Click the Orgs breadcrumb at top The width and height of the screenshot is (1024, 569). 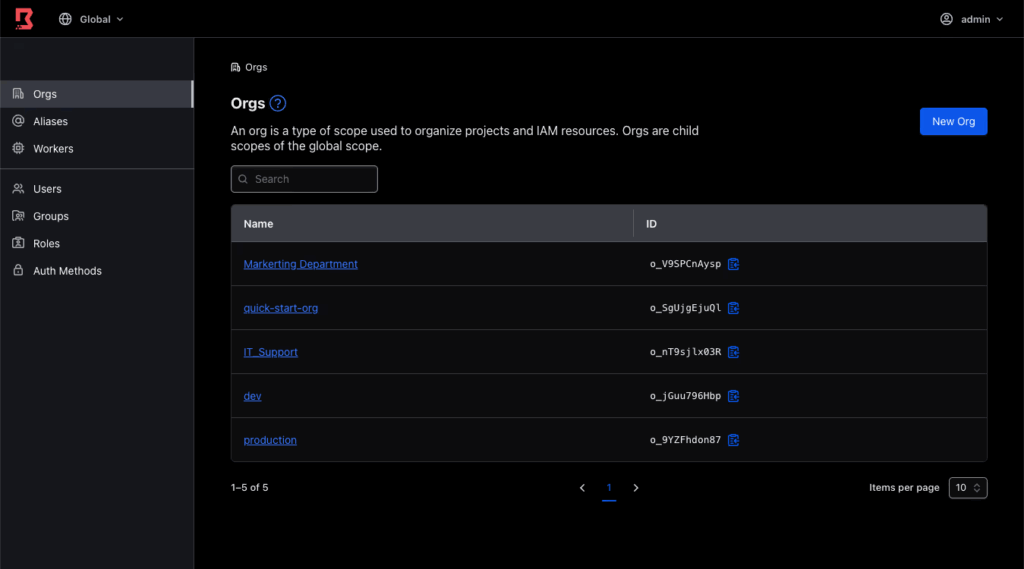(x=255, y=67)
